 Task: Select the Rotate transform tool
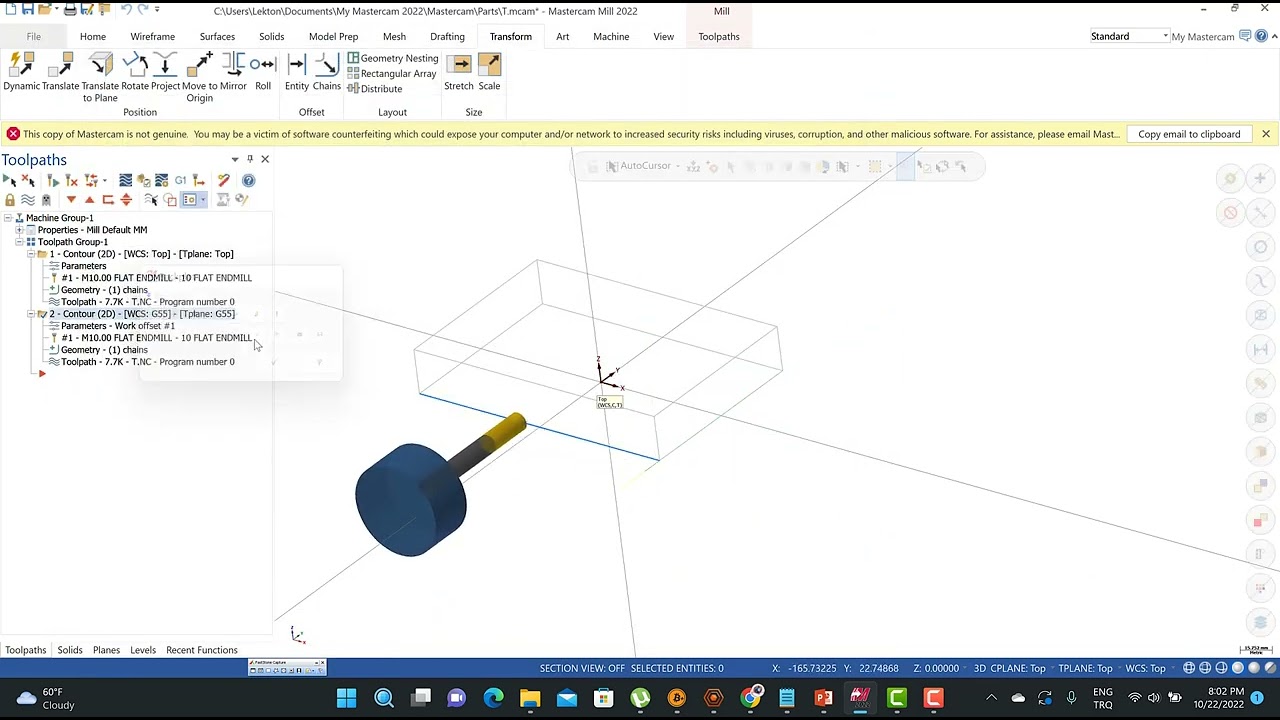pos(135,72)
